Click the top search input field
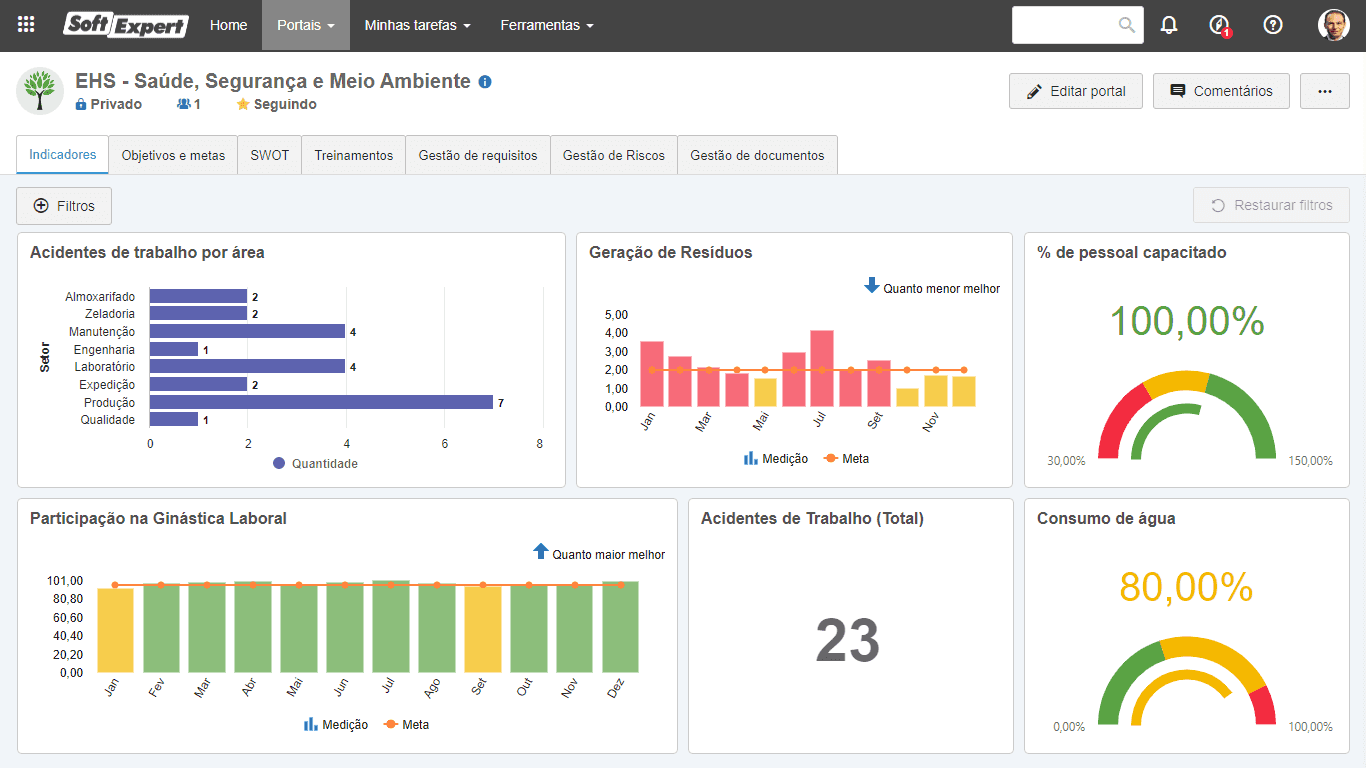The width and height of the screenshot is (1366, 768). [x=1065, y=25]
